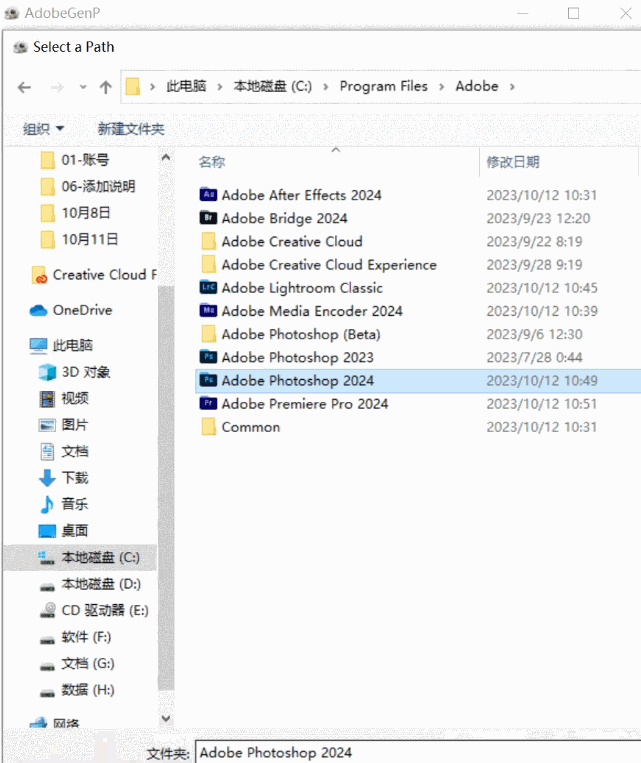Sort by 修改日期 column header
This screenshot has height=763, width=641.
pos(513,162)
